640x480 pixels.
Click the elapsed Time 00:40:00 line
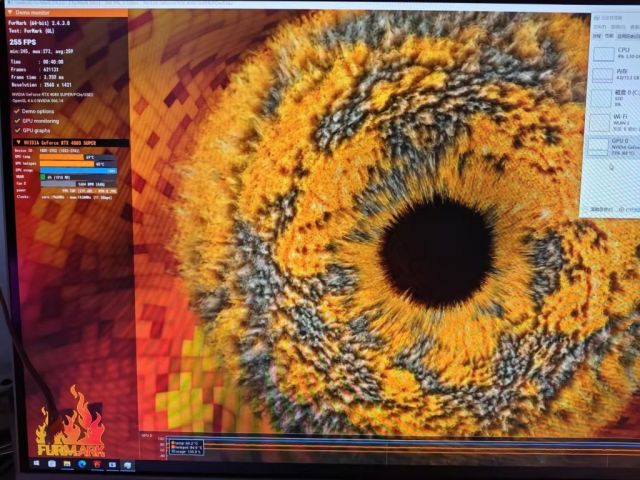click(37, 62)
